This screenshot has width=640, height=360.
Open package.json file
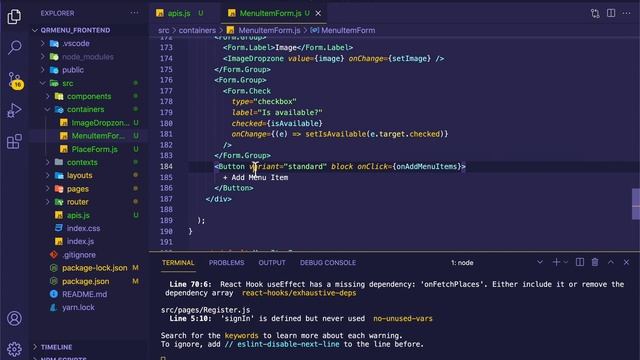[x=85, y=281]
